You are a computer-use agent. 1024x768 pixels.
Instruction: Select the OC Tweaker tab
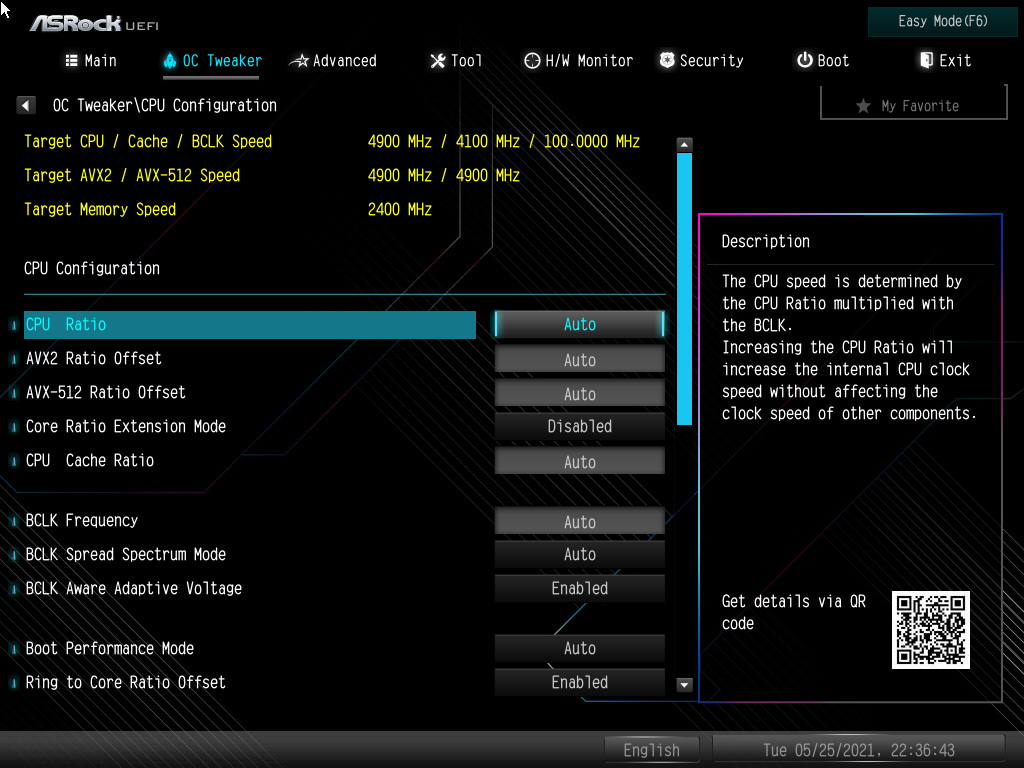pyautogui.click(x=210, y=60)
